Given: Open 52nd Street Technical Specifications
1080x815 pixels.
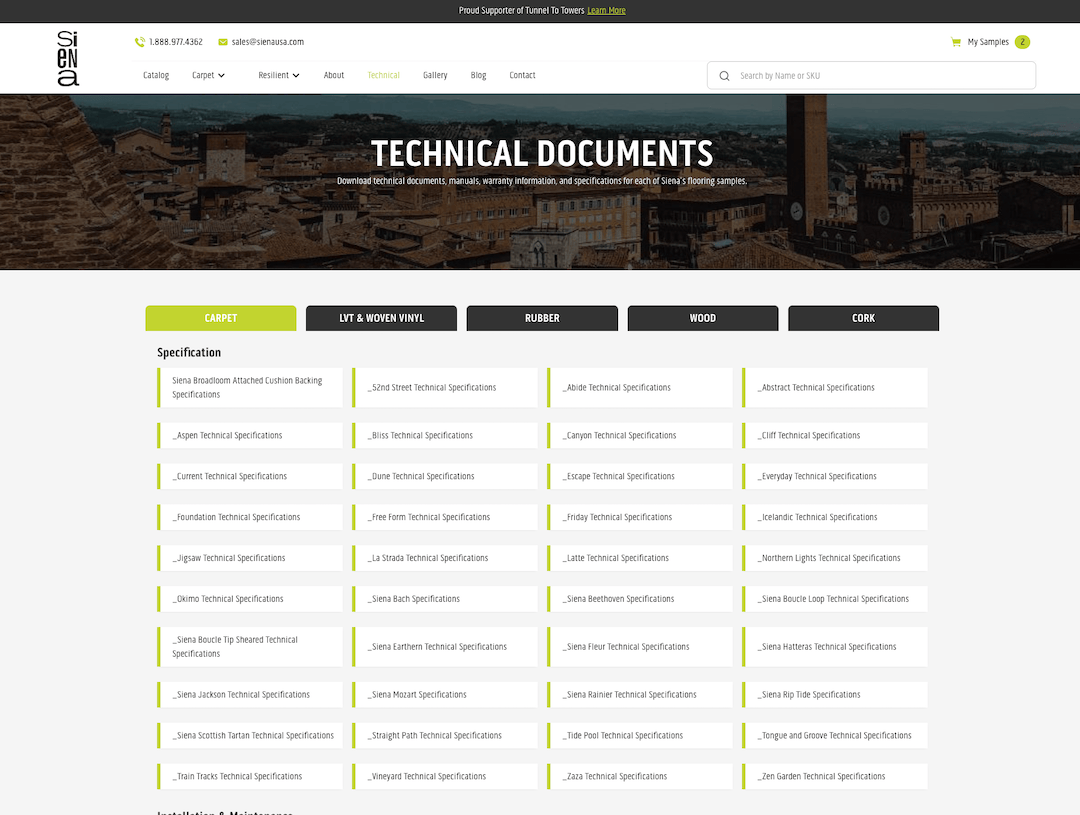Looking at the screenshot, I should click(445, 387).
